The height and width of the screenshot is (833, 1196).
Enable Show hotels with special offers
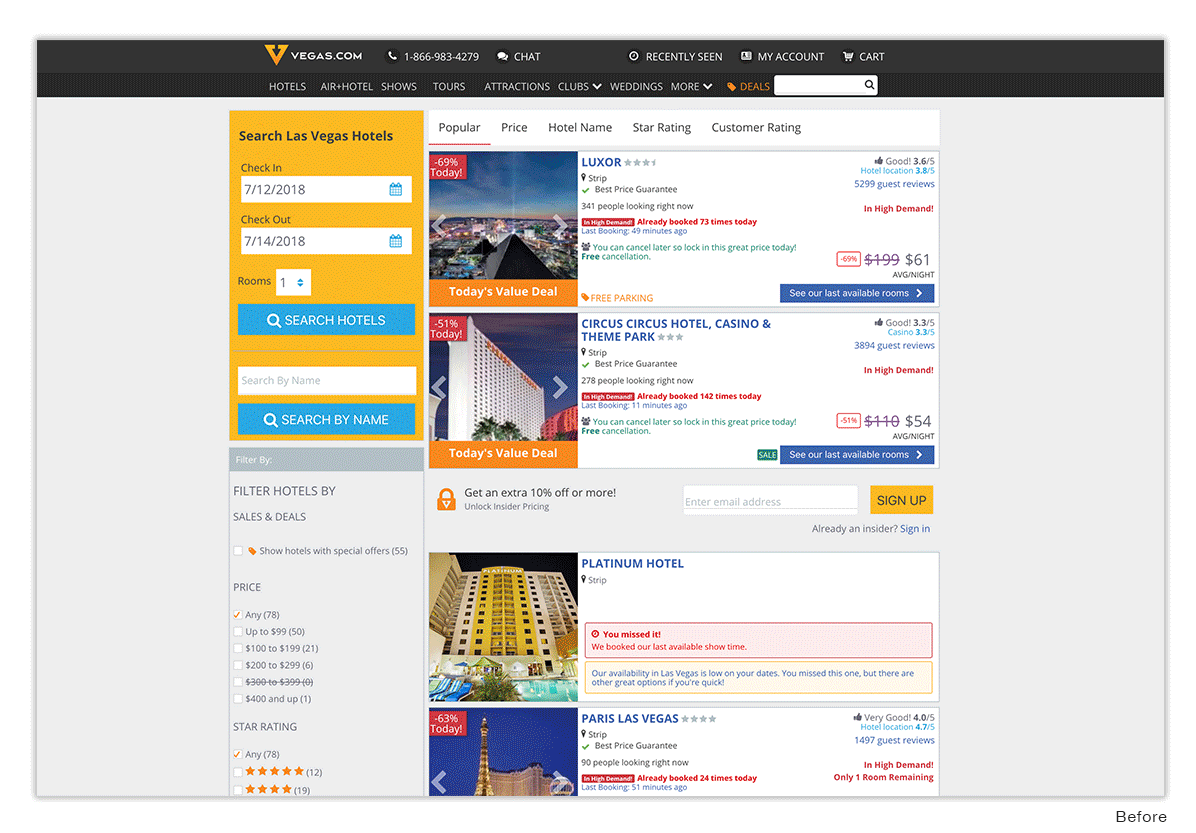[238, 550]
